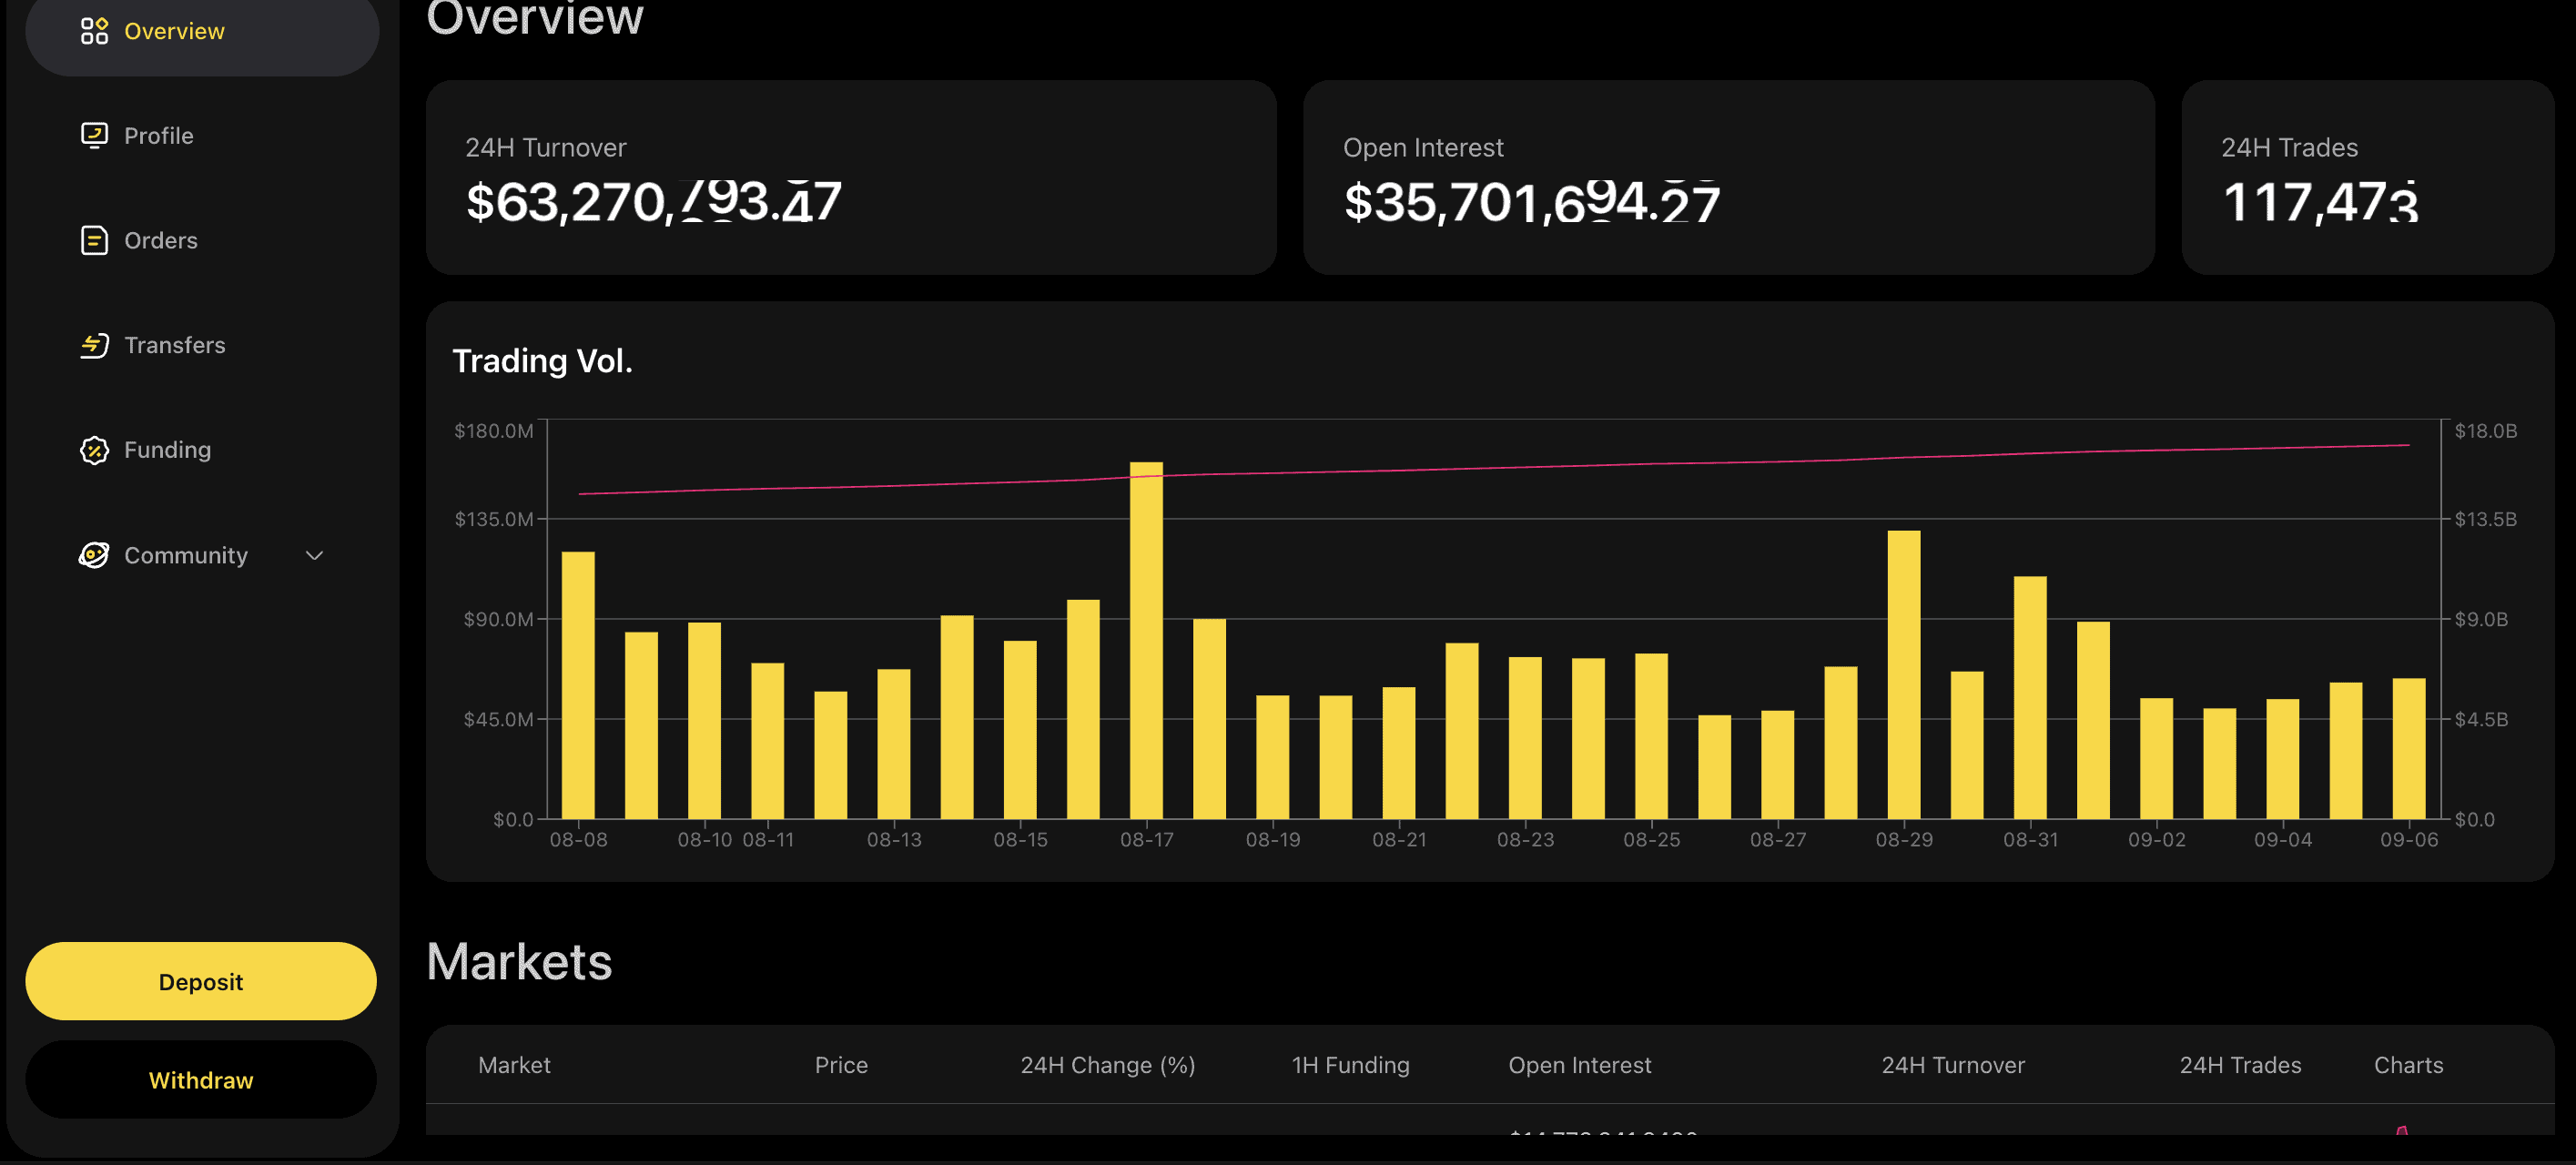Click the Transfers lightning icon
This screenshot has width=2576, height=1165.
pyautogui.click(x=94, y=345)
